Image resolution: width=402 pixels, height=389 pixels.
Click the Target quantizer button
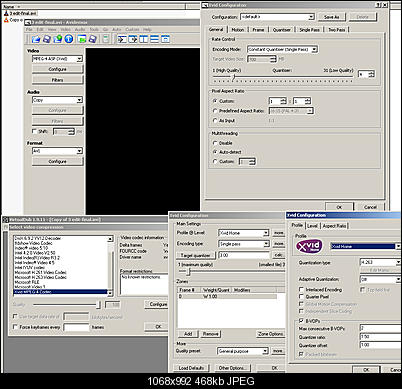[x=196, y=255]
